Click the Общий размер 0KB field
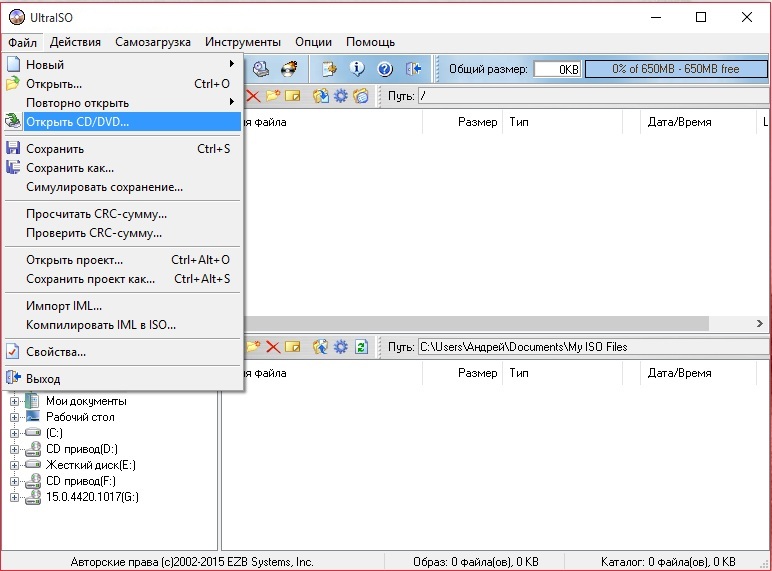The image size is (772, 571). coord(557,69)
